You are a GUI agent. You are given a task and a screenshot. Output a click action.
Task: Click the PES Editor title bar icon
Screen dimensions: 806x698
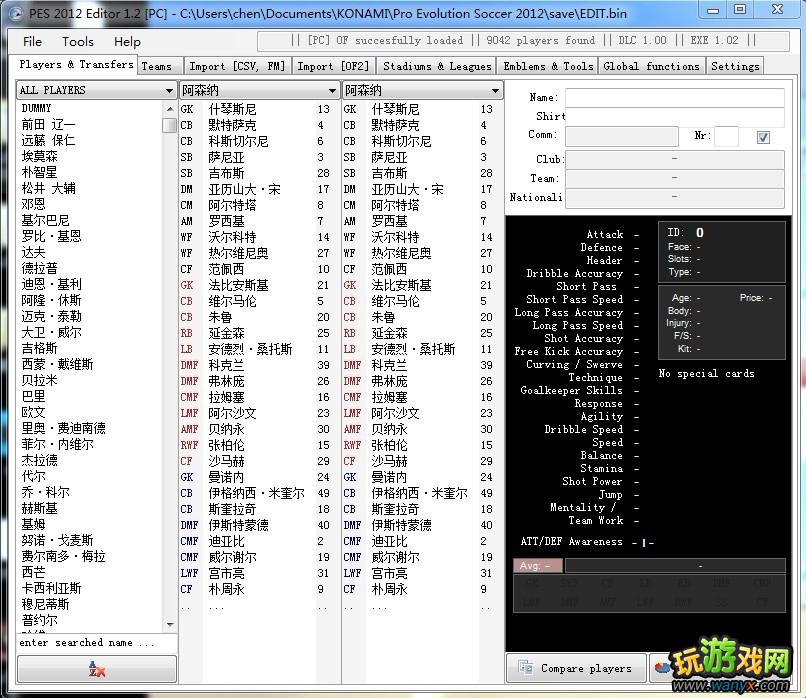click(x=15, y=13)
